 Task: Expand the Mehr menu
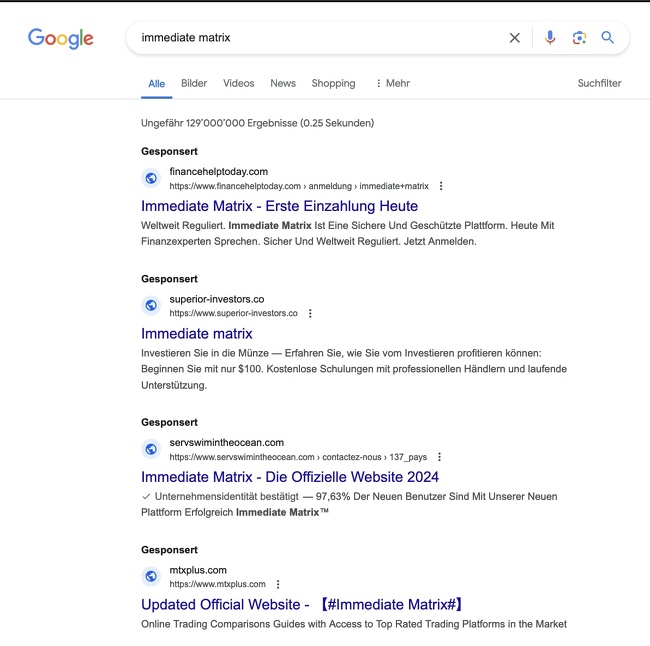[x=392, y=83]
